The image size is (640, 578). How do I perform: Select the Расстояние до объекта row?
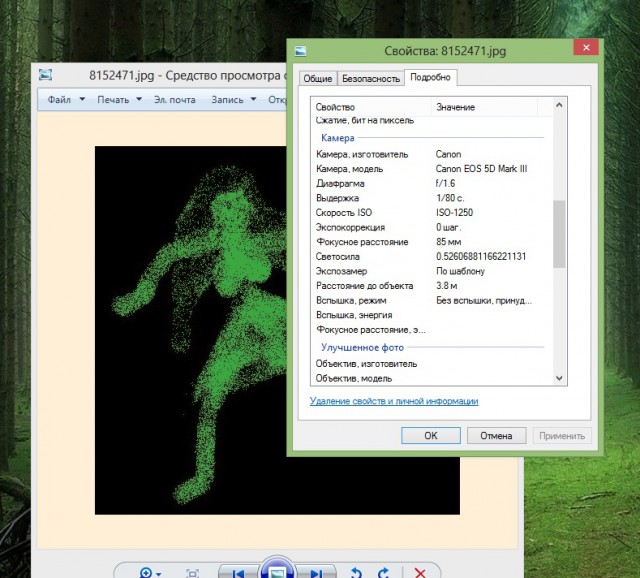(432, 286)
